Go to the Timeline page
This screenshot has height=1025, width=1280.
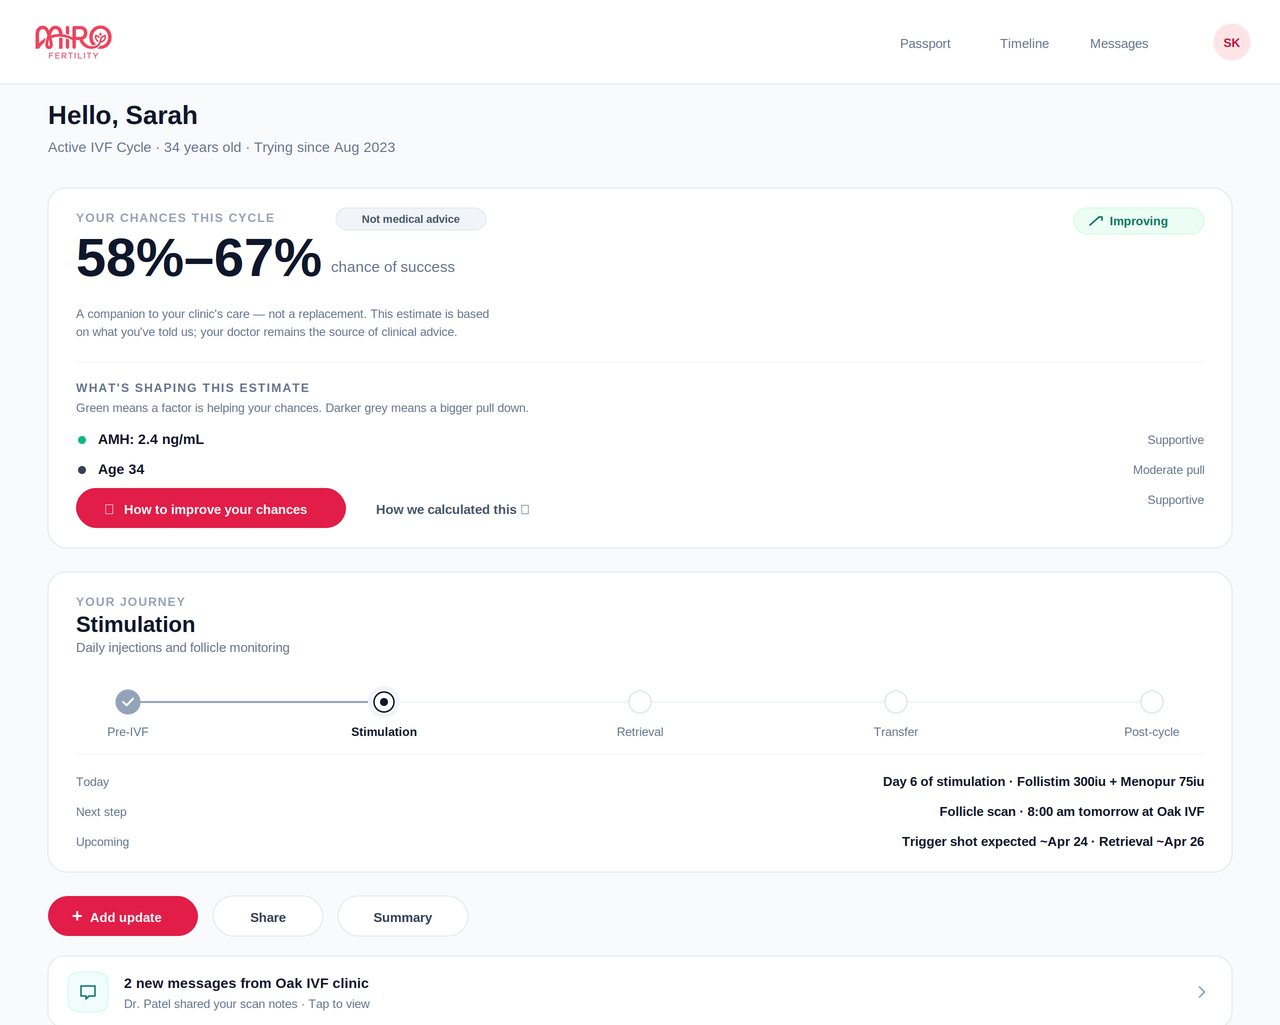click(1024, 43)
